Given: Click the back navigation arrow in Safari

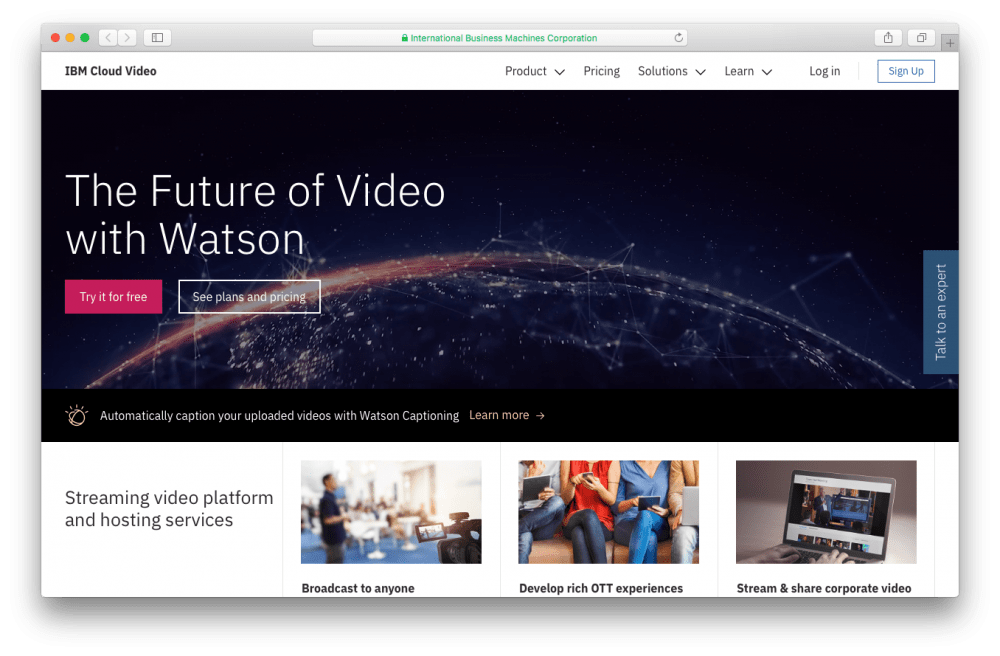Looking at the screenshot, I should pyautogui.click(x=107, y=37).
